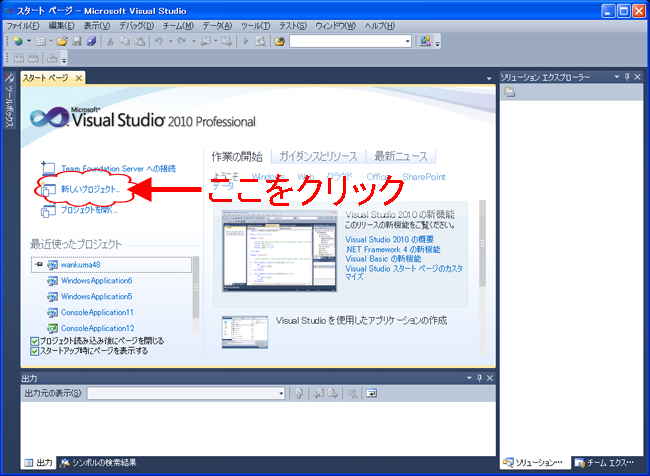Auto-hide pin the Solution Explorer panel
Screen dimensions: 650x476
click(627, 77)
